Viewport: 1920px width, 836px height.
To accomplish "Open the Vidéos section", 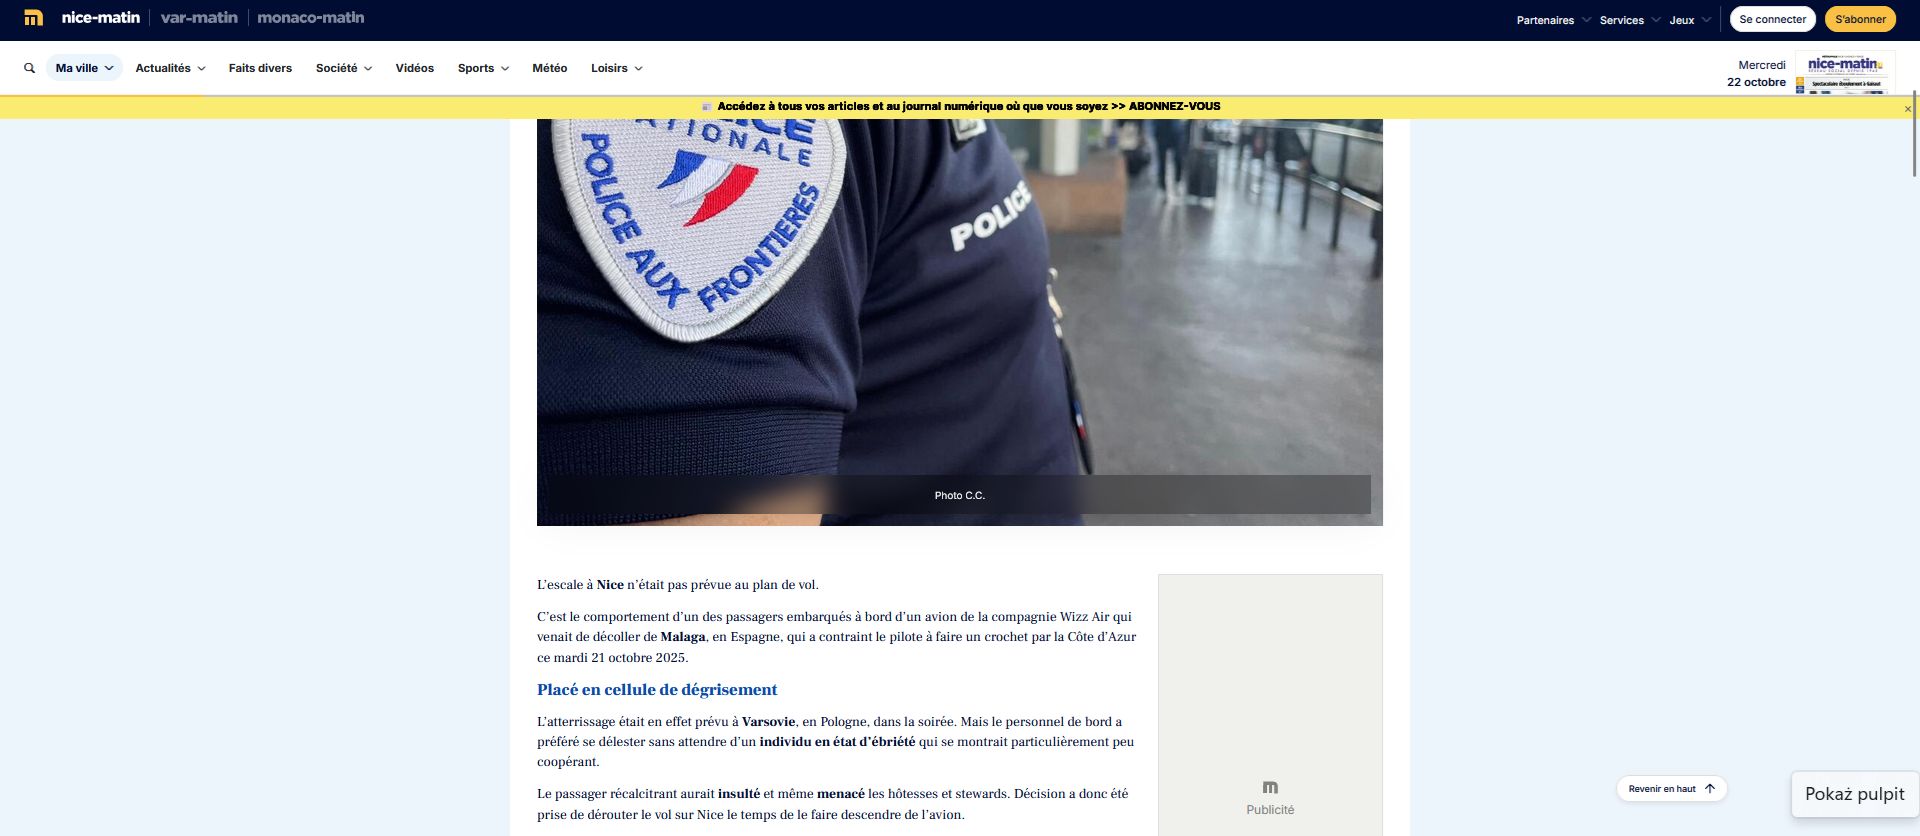I will click(414, 68).
